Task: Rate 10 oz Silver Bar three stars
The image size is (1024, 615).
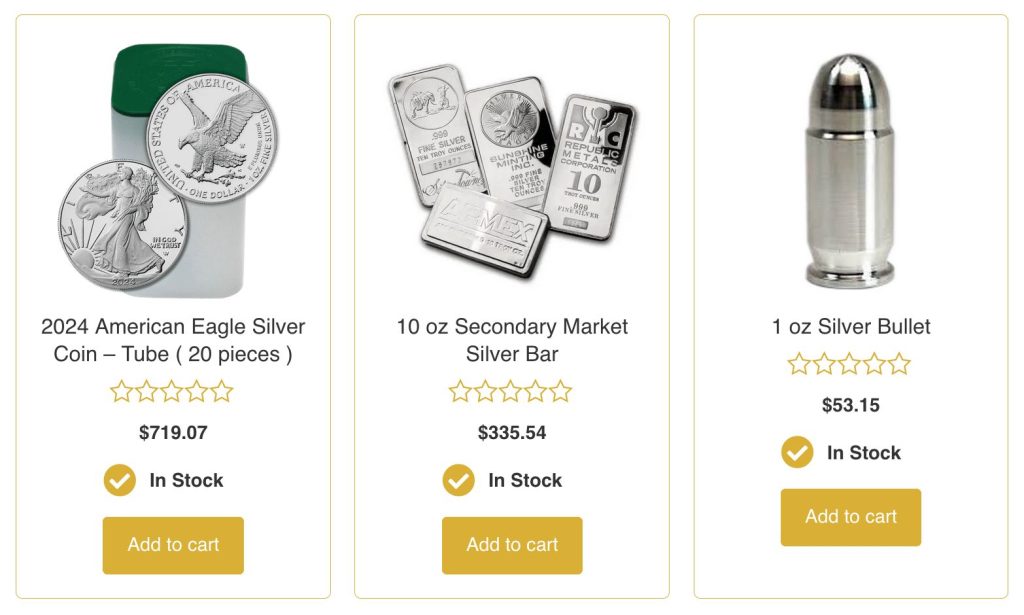Action: tap(511, 391)
